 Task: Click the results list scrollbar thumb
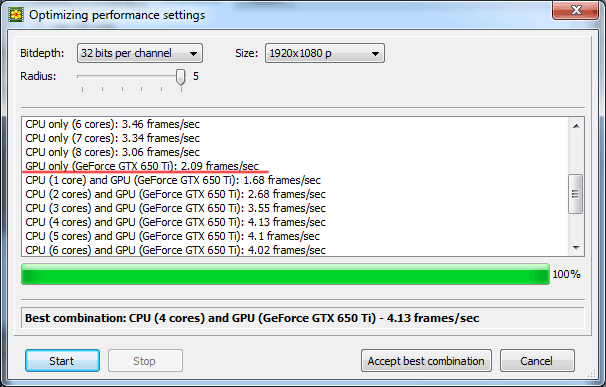[x=575, y=194]
